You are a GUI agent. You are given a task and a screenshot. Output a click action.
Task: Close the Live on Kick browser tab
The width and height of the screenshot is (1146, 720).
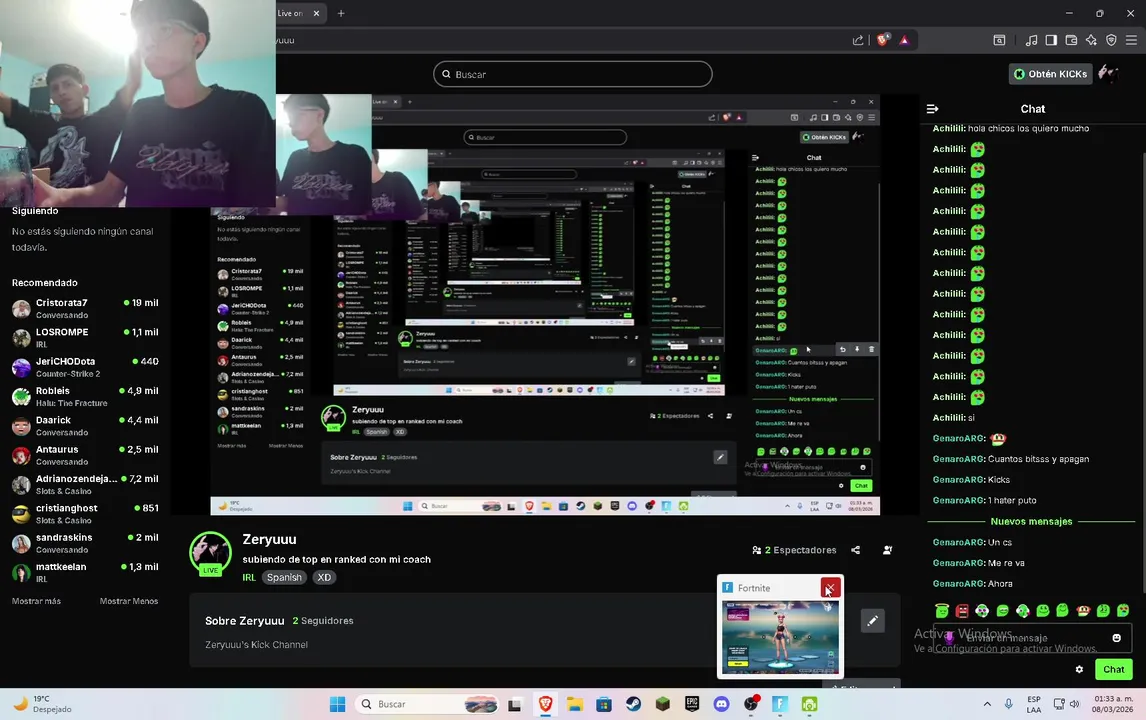[x=316, y=13]
